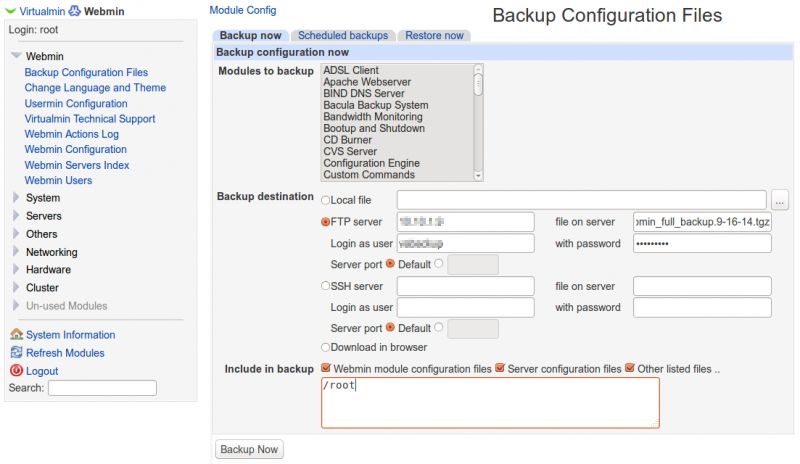The image size is (800, 464).
Task: Open the Virtualmin menu tab
Action: (42, 11)
